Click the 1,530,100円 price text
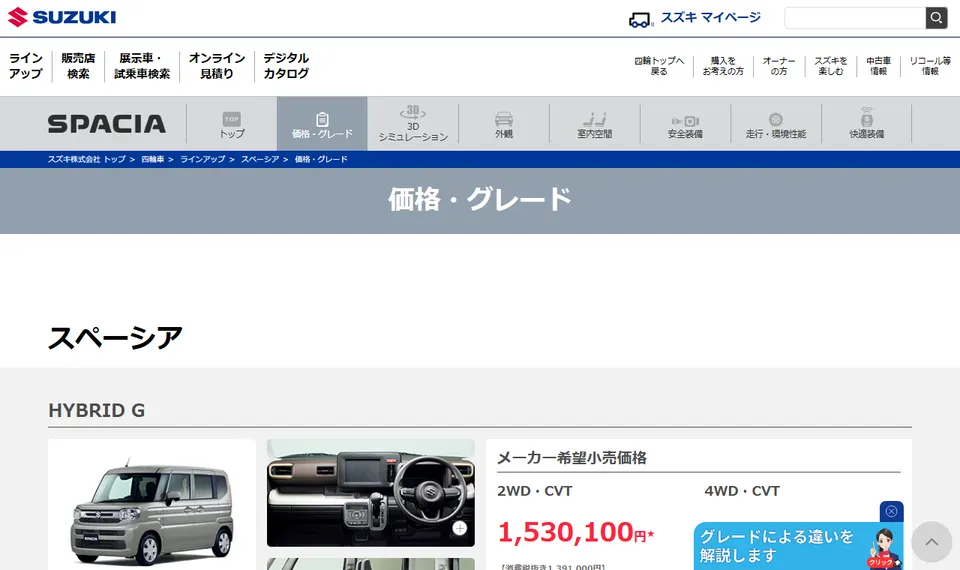 (x=576, y=532)
